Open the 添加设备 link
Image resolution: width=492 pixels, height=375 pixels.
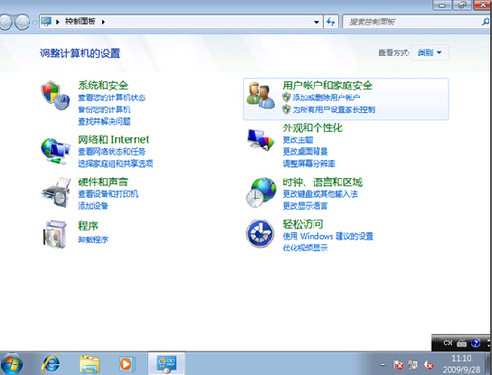click(93, 206)
